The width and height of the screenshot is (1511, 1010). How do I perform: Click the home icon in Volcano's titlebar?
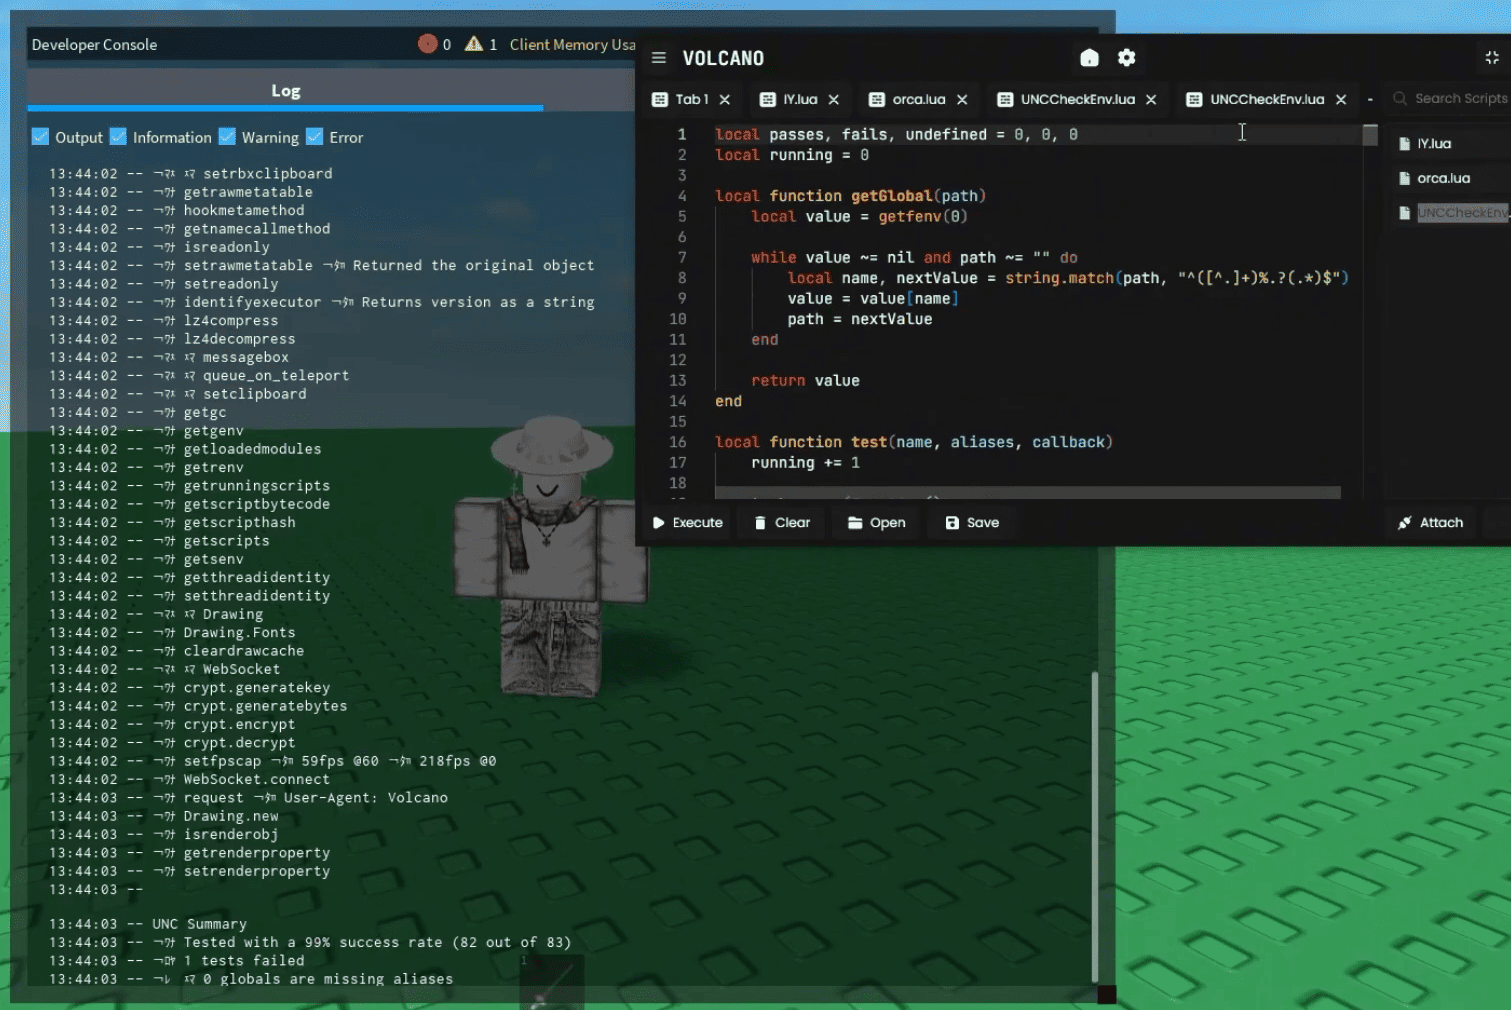pos(1089,58)
